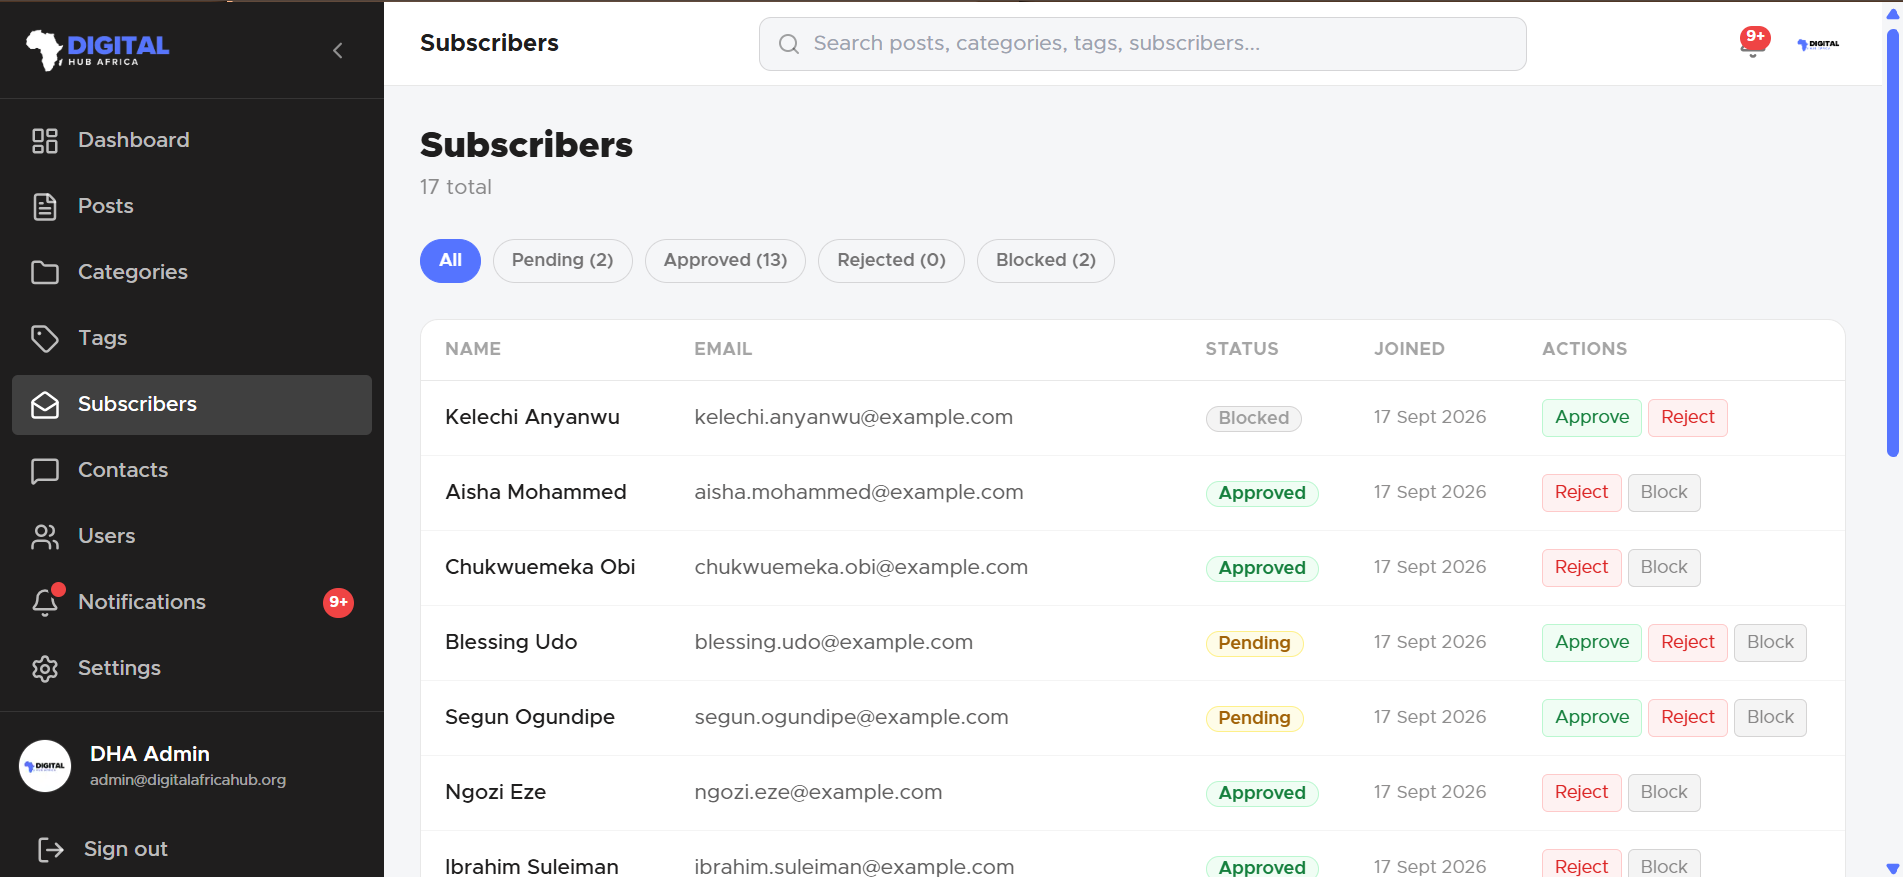Viewport: 1903px width, 877px height.
Task: Click the 9+ badge beside Notifications
Action: click(338, 602)
